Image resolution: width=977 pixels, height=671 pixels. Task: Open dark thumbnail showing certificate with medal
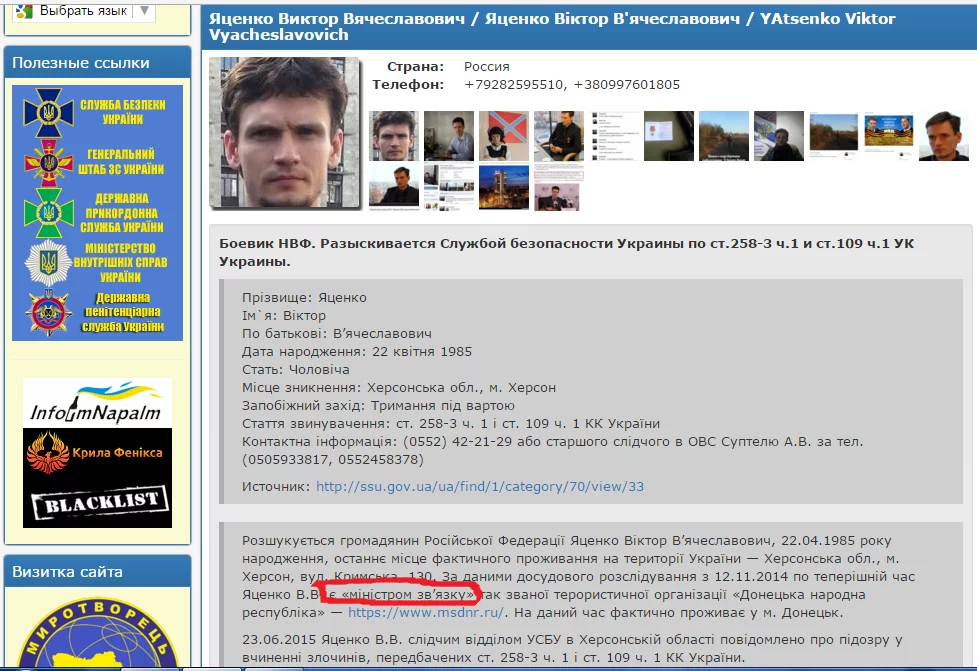[669, 136]
